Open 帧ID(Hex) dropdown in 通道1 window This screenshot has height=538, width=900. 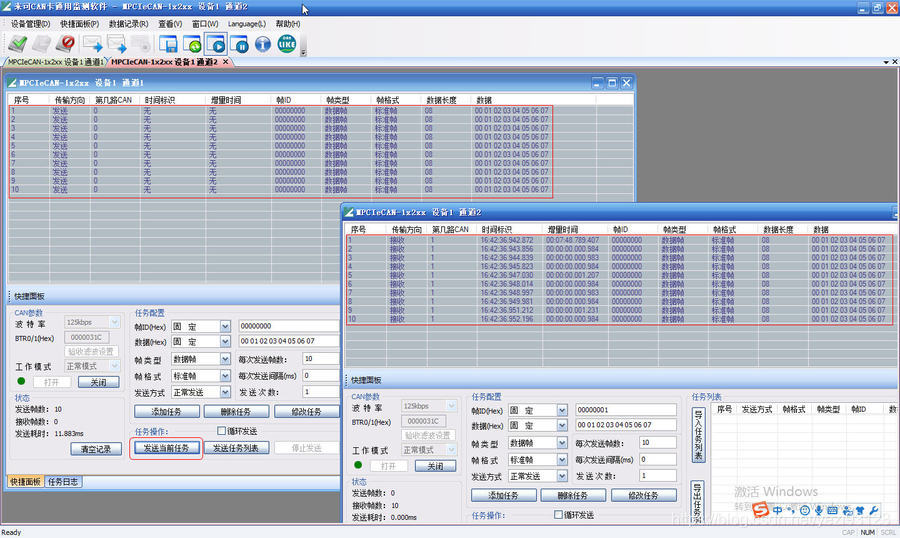pos(225,326)
